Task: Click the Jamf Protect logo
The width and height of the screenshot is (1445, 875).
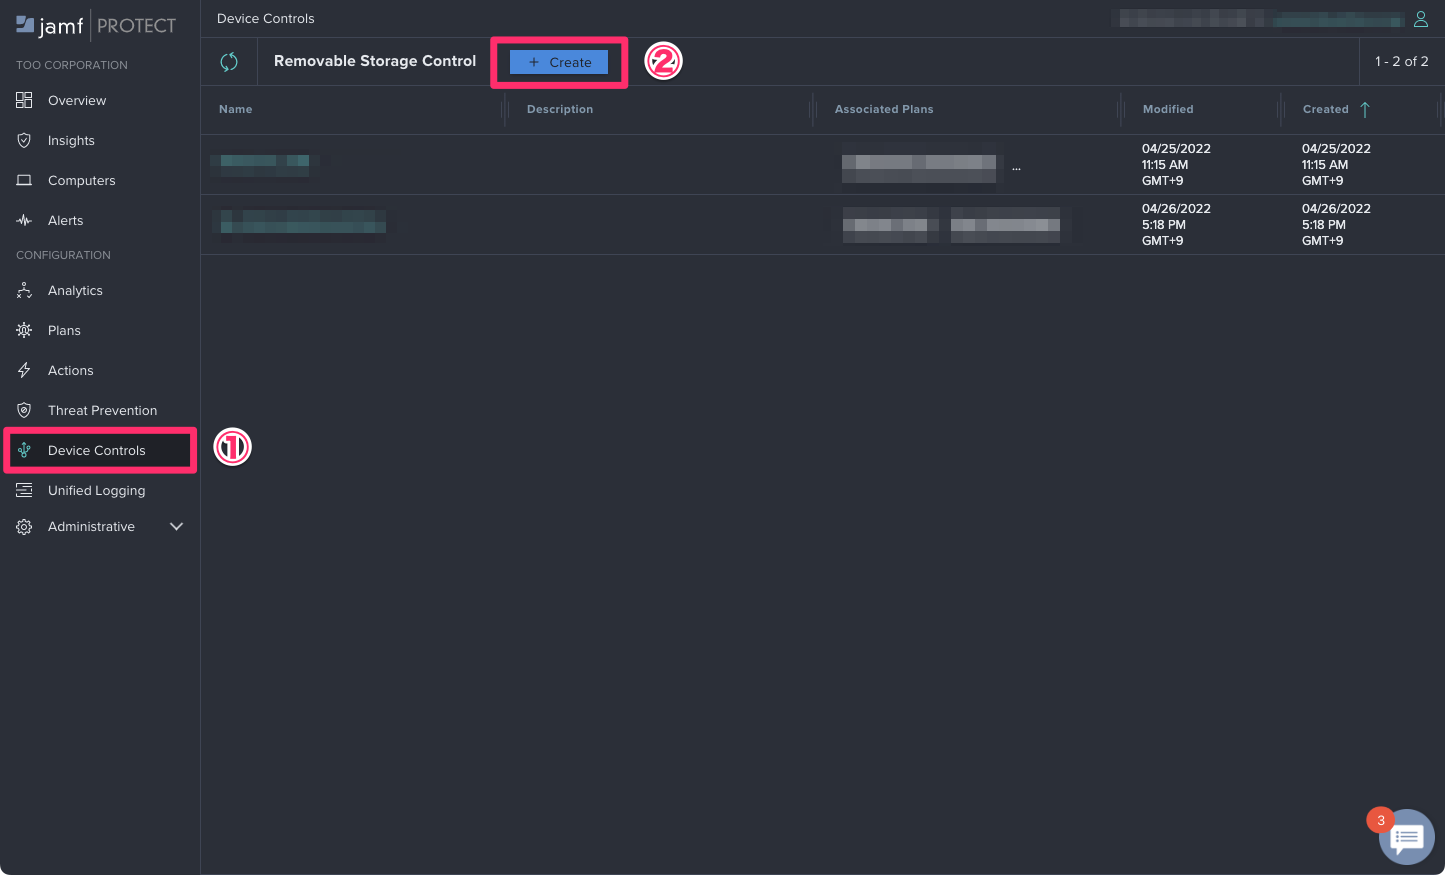Action: pos(96,26)
